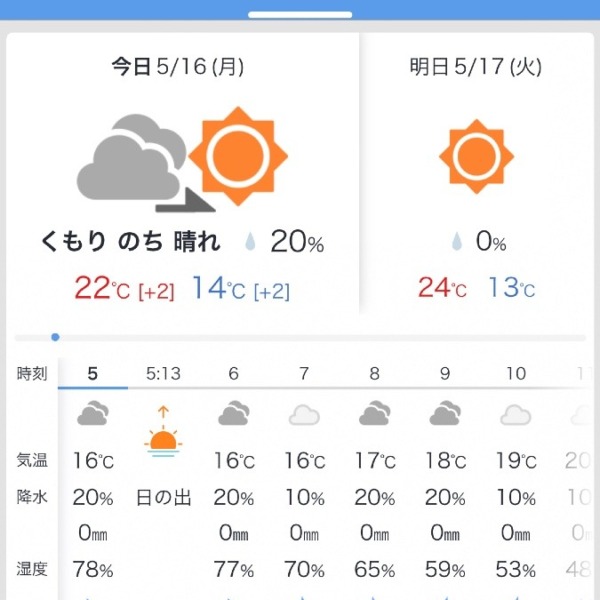Select the 5 o'clock hour tab
This screenshot has height=600, width=600.
93,374
